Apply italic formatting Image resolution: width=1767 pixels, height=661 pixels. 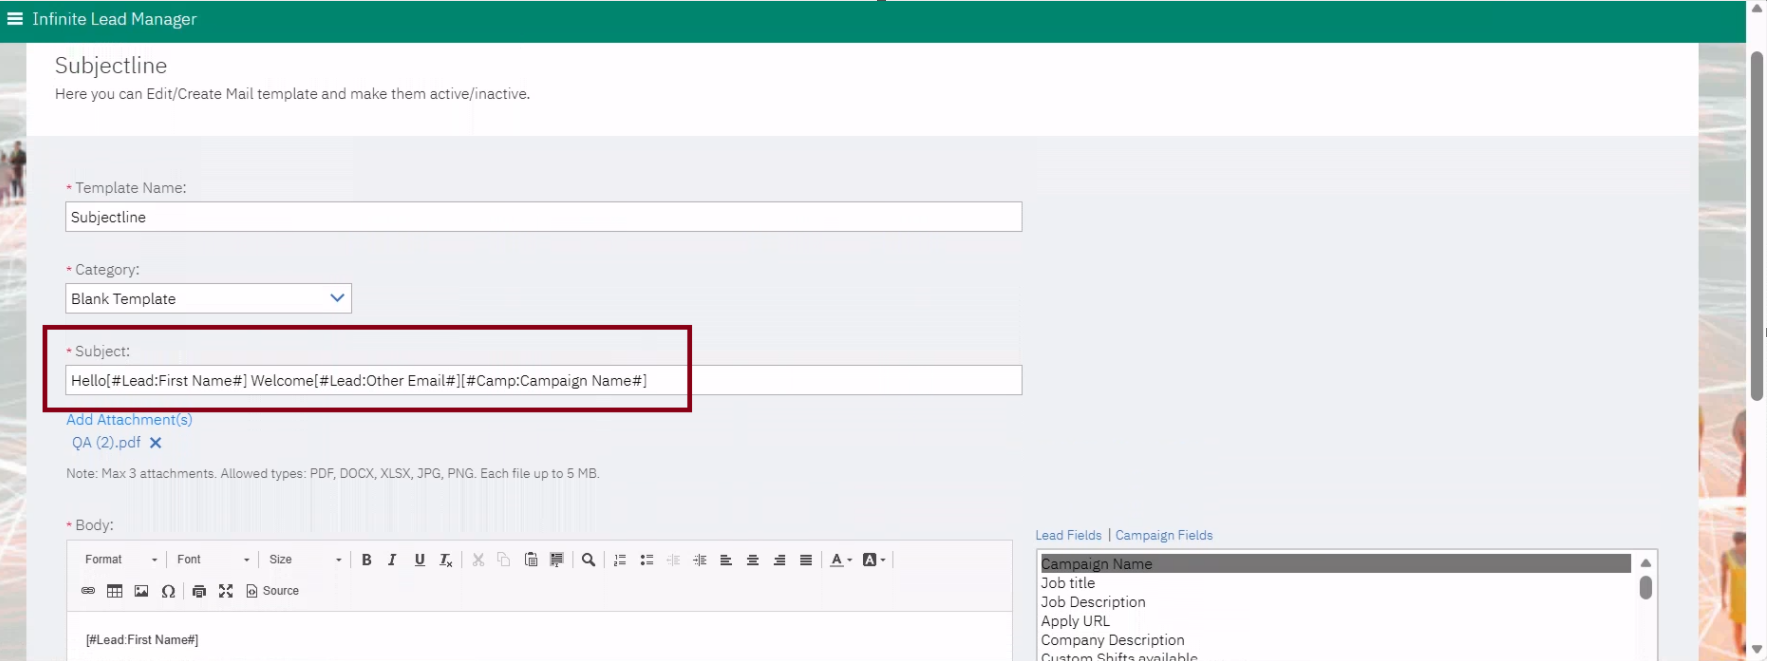pyautogui.click(x=392, y=560)
